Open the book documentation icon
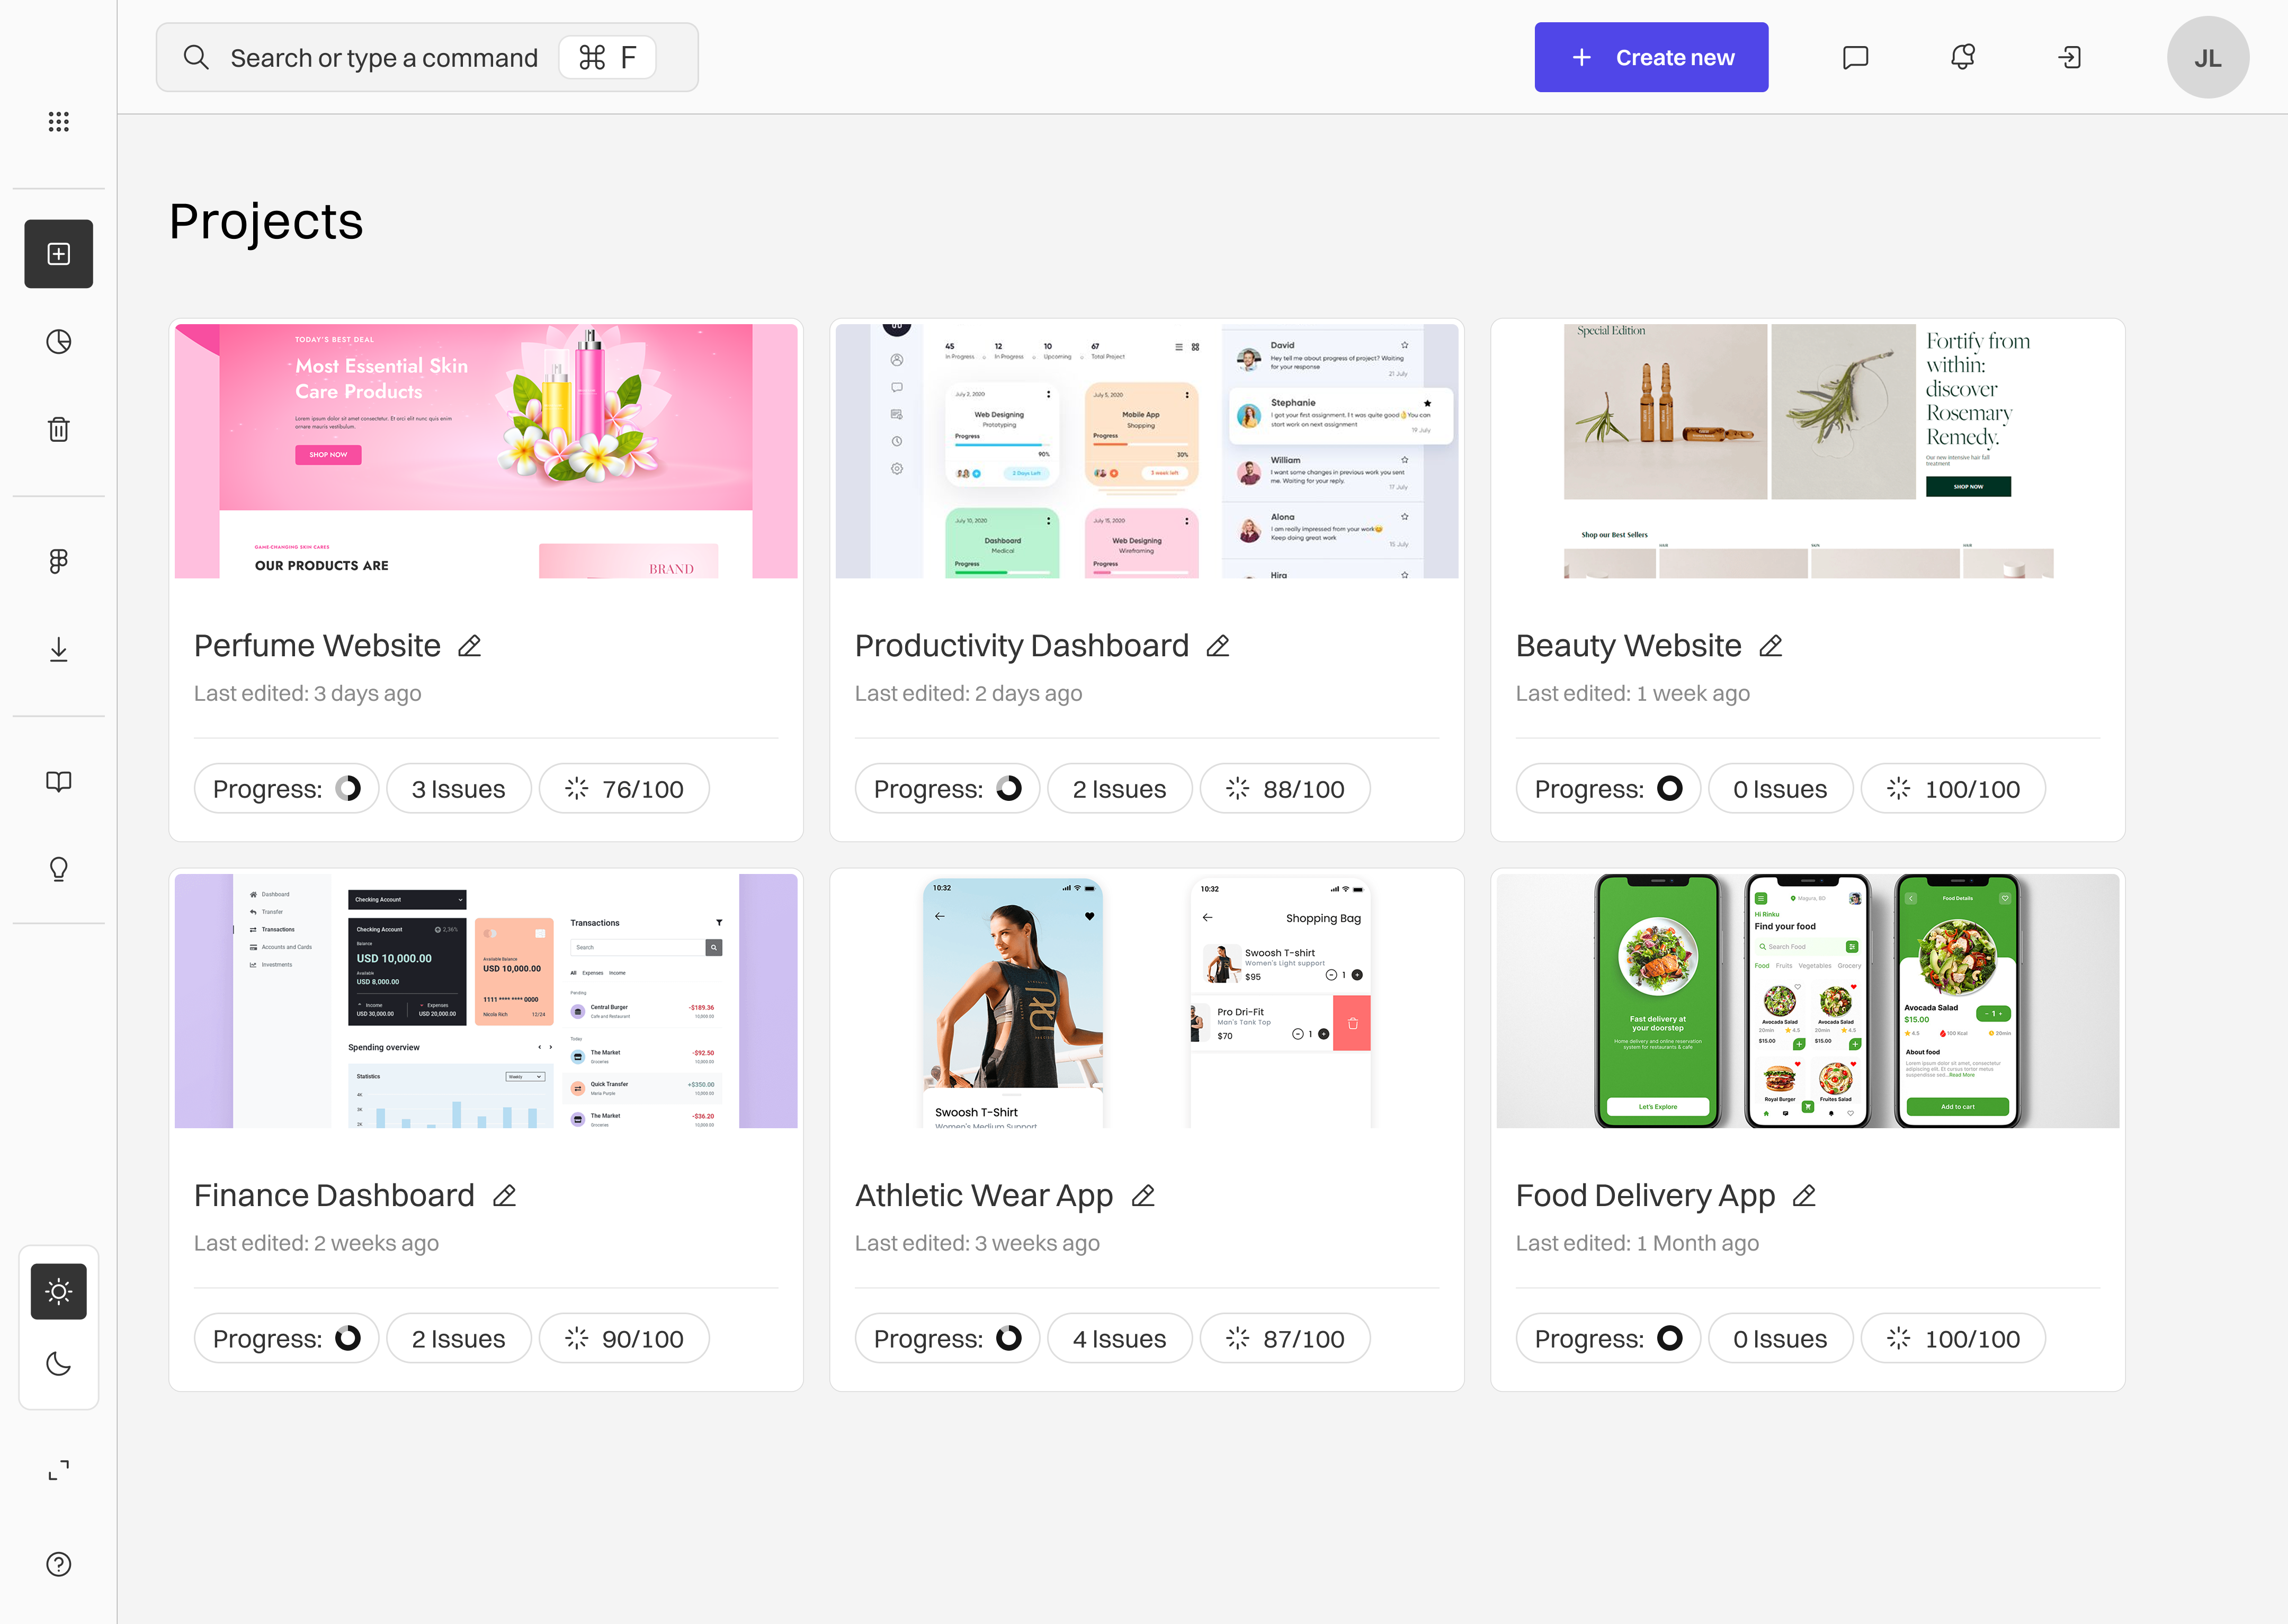 coord(58,781)
